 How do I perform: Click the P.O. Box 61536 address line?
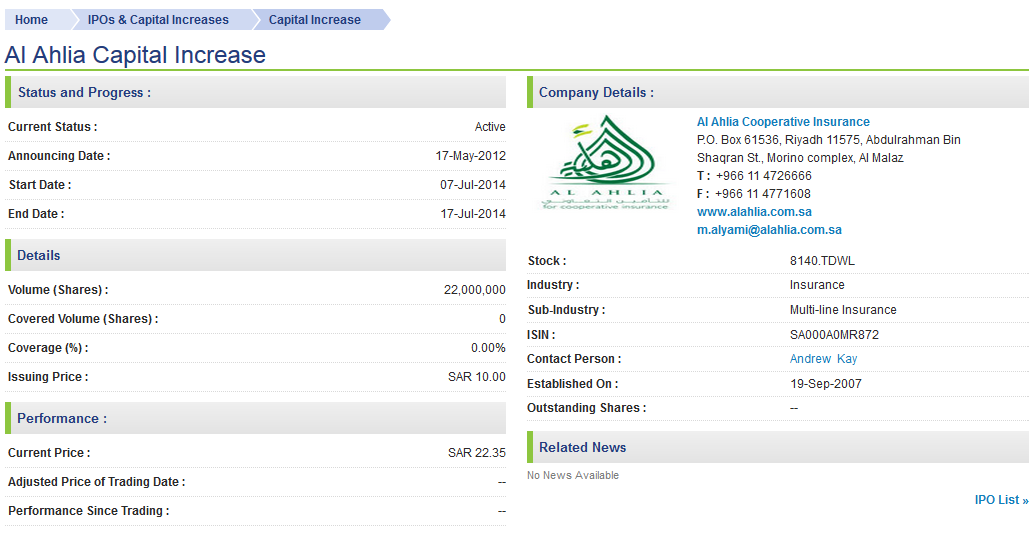coord(829,140)
